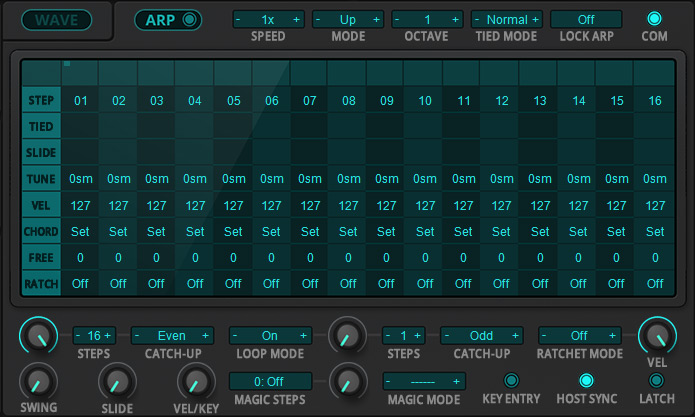Click the Slide knob
The image size is (695, 417).
tap(115, 382)
